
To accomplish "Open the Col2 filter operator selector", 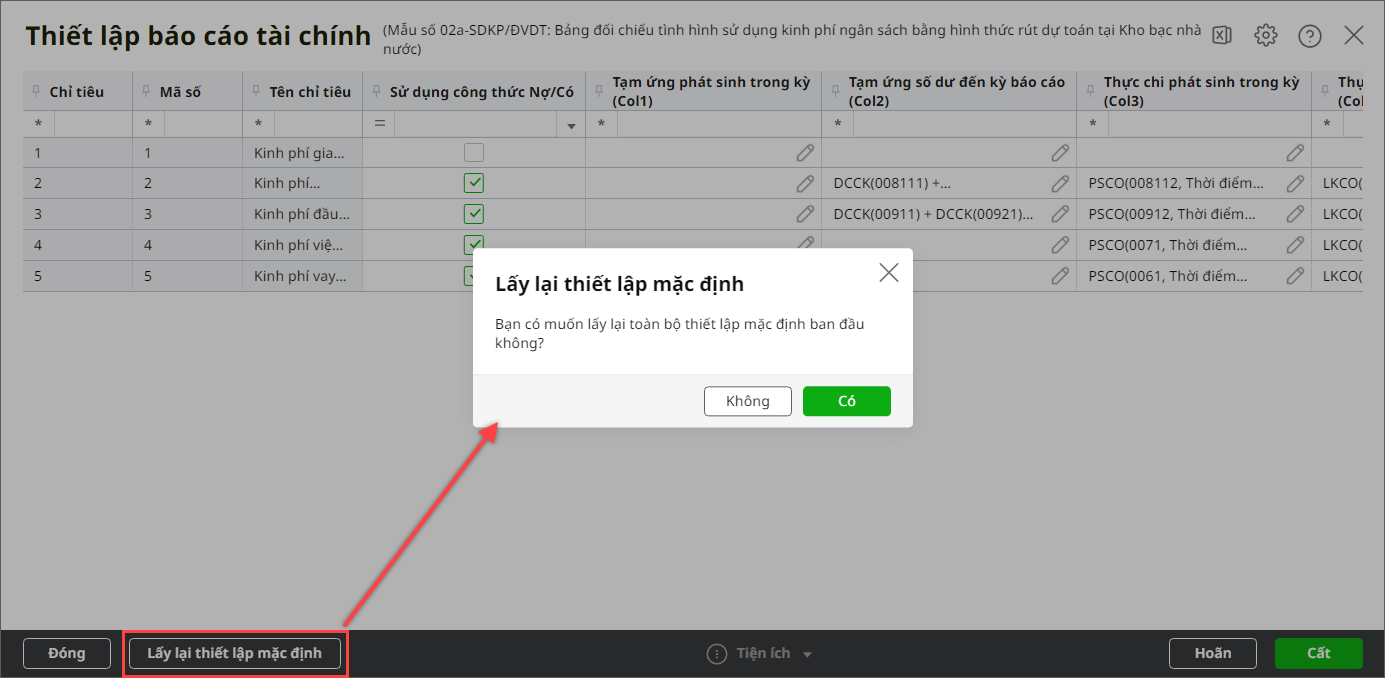I will click(838, 124).
